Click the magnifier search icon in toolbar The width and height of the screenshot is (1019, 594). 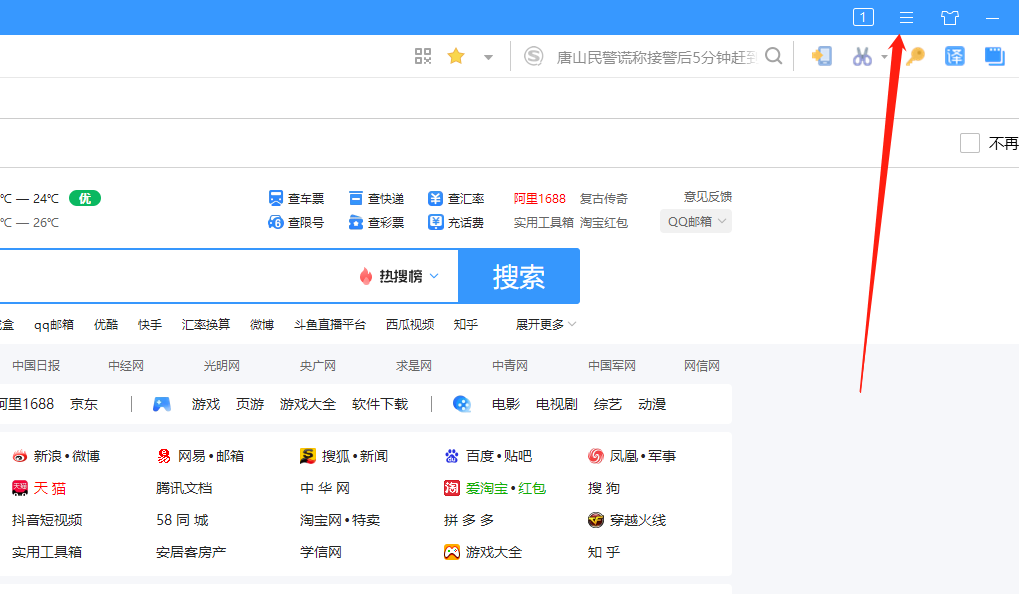tap(773, 57)
